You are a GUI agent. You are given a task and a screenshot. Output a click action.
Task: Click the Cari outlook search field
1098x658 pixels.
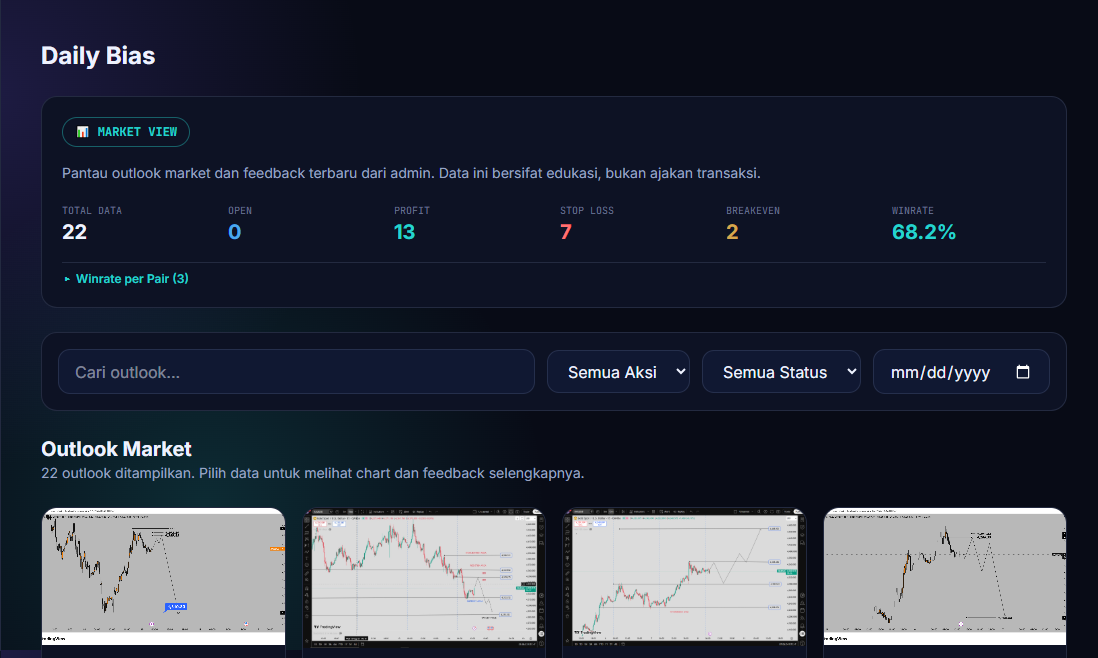(x=296, y=372)
